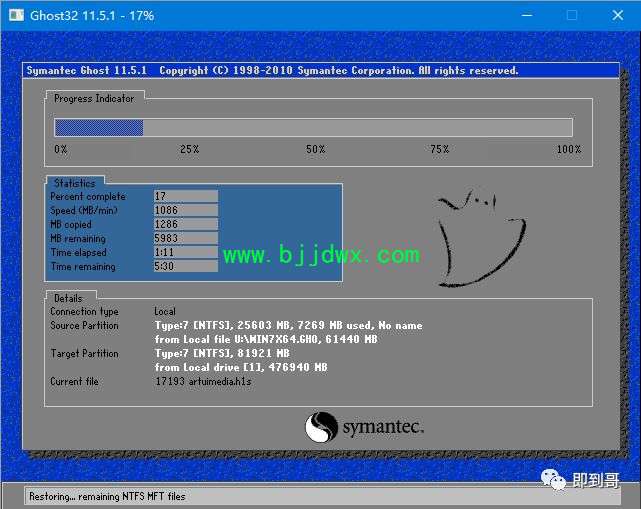
Task: Click the Progress Indicator group heading
Action: pos(94,99)
